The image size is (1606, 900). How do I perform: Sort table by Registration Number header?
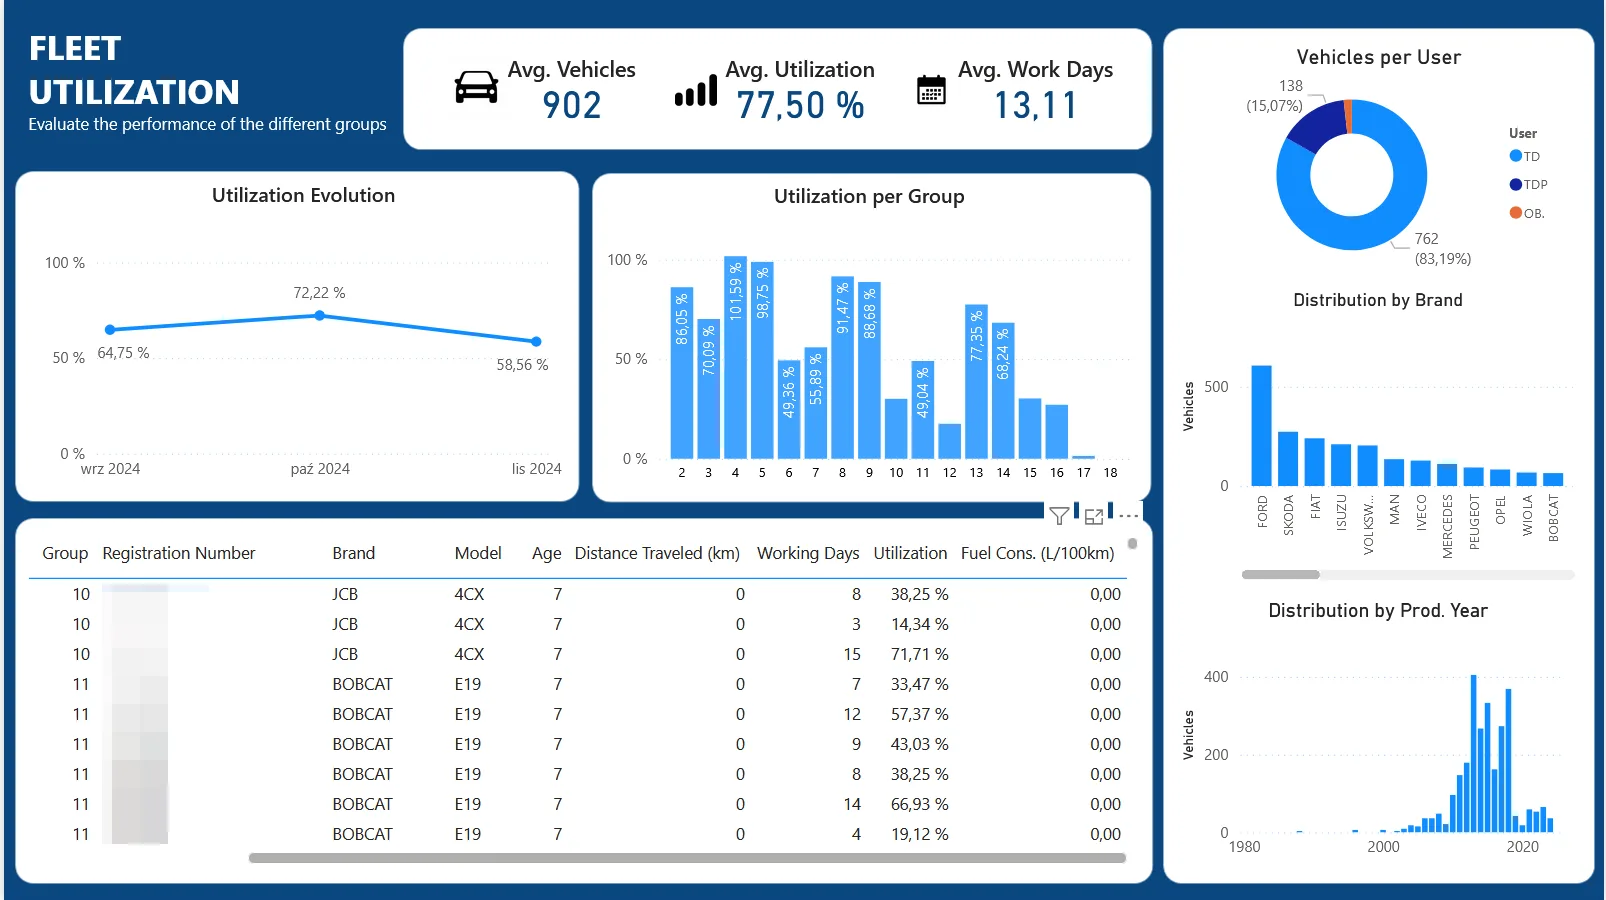179,553
